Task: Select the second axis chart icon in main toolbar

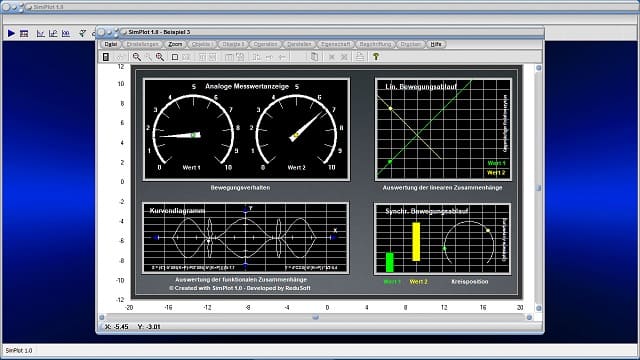Action: tap(53, 33)
